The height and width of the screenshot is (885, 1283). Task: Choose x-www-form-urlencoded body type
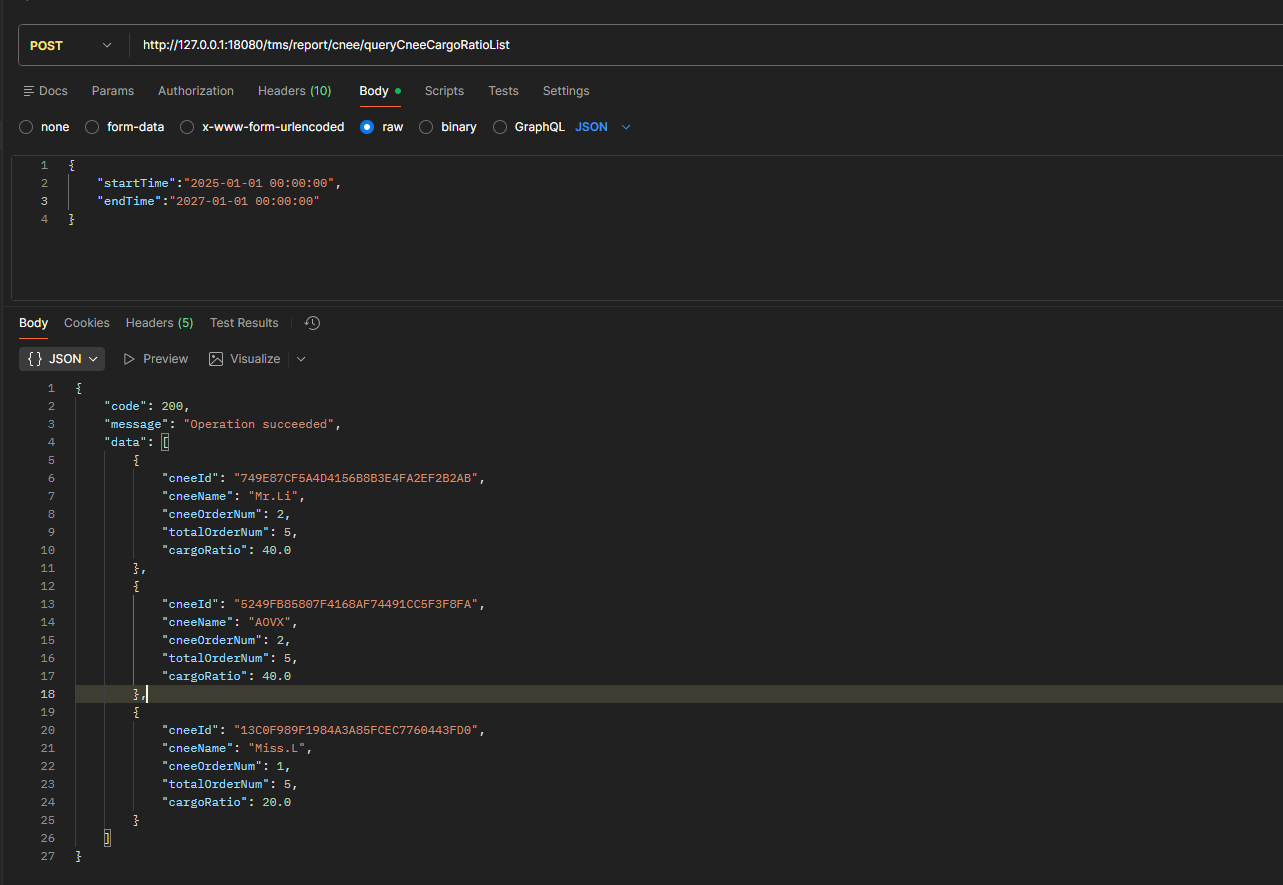(187, 127)
